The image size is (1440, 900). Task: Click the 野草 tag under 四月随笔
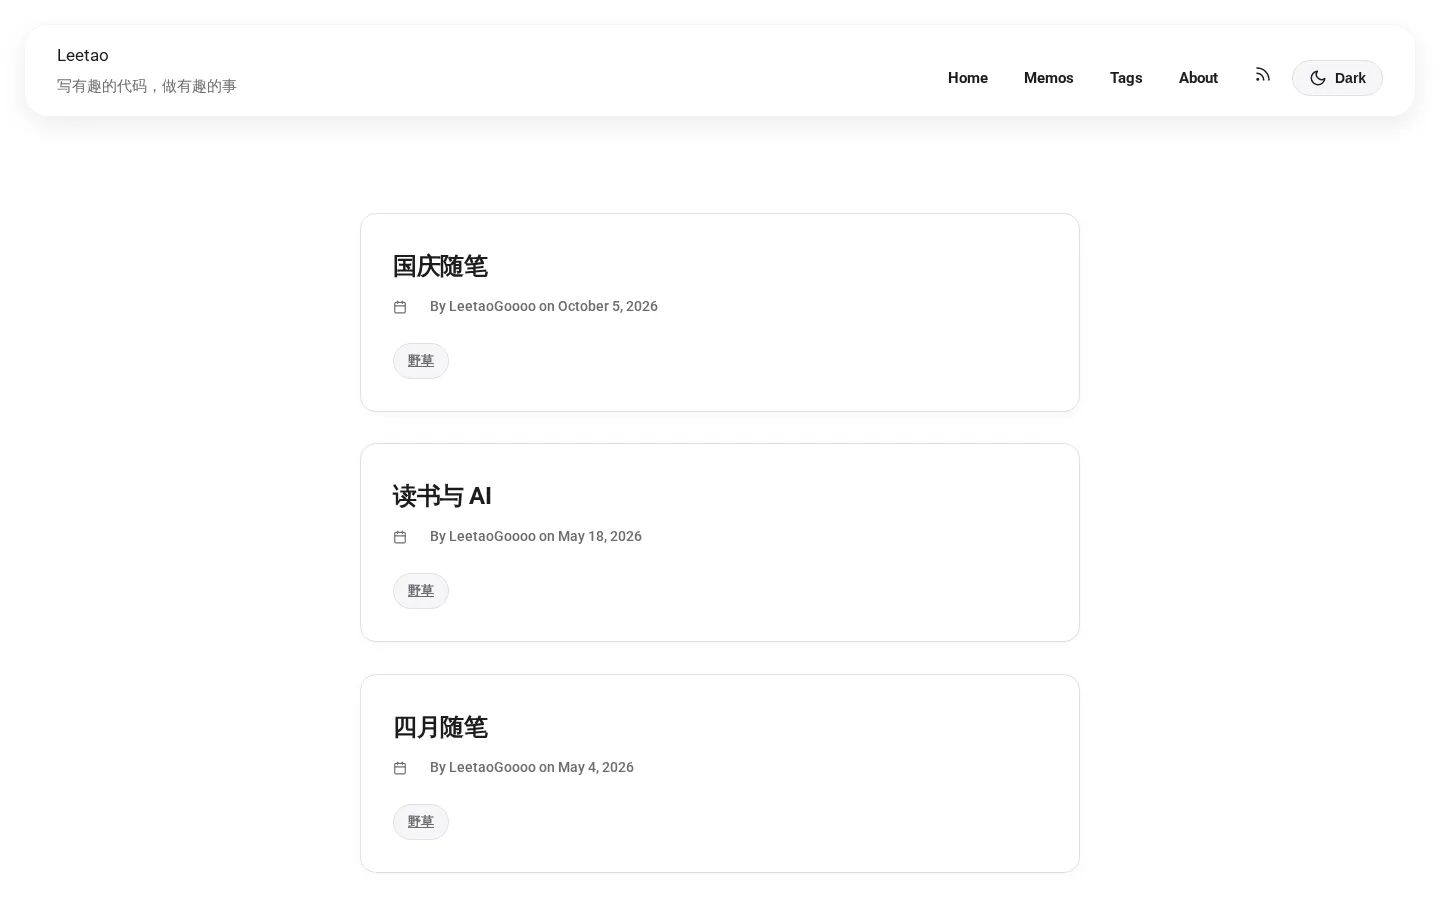tap(421, 822)
